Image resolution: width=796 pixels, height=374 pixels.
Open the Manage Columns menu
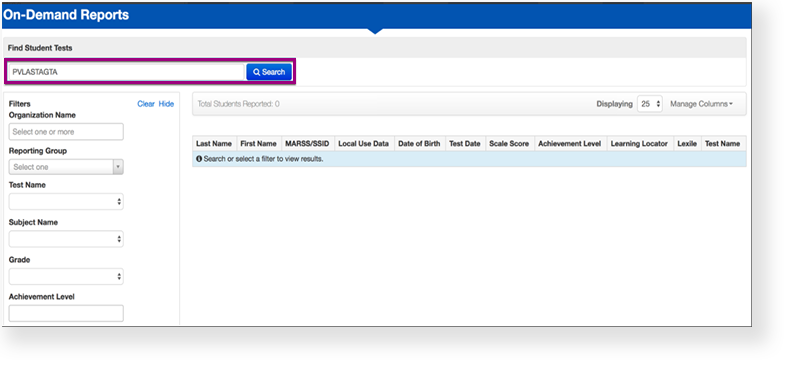tap(701, 104)
